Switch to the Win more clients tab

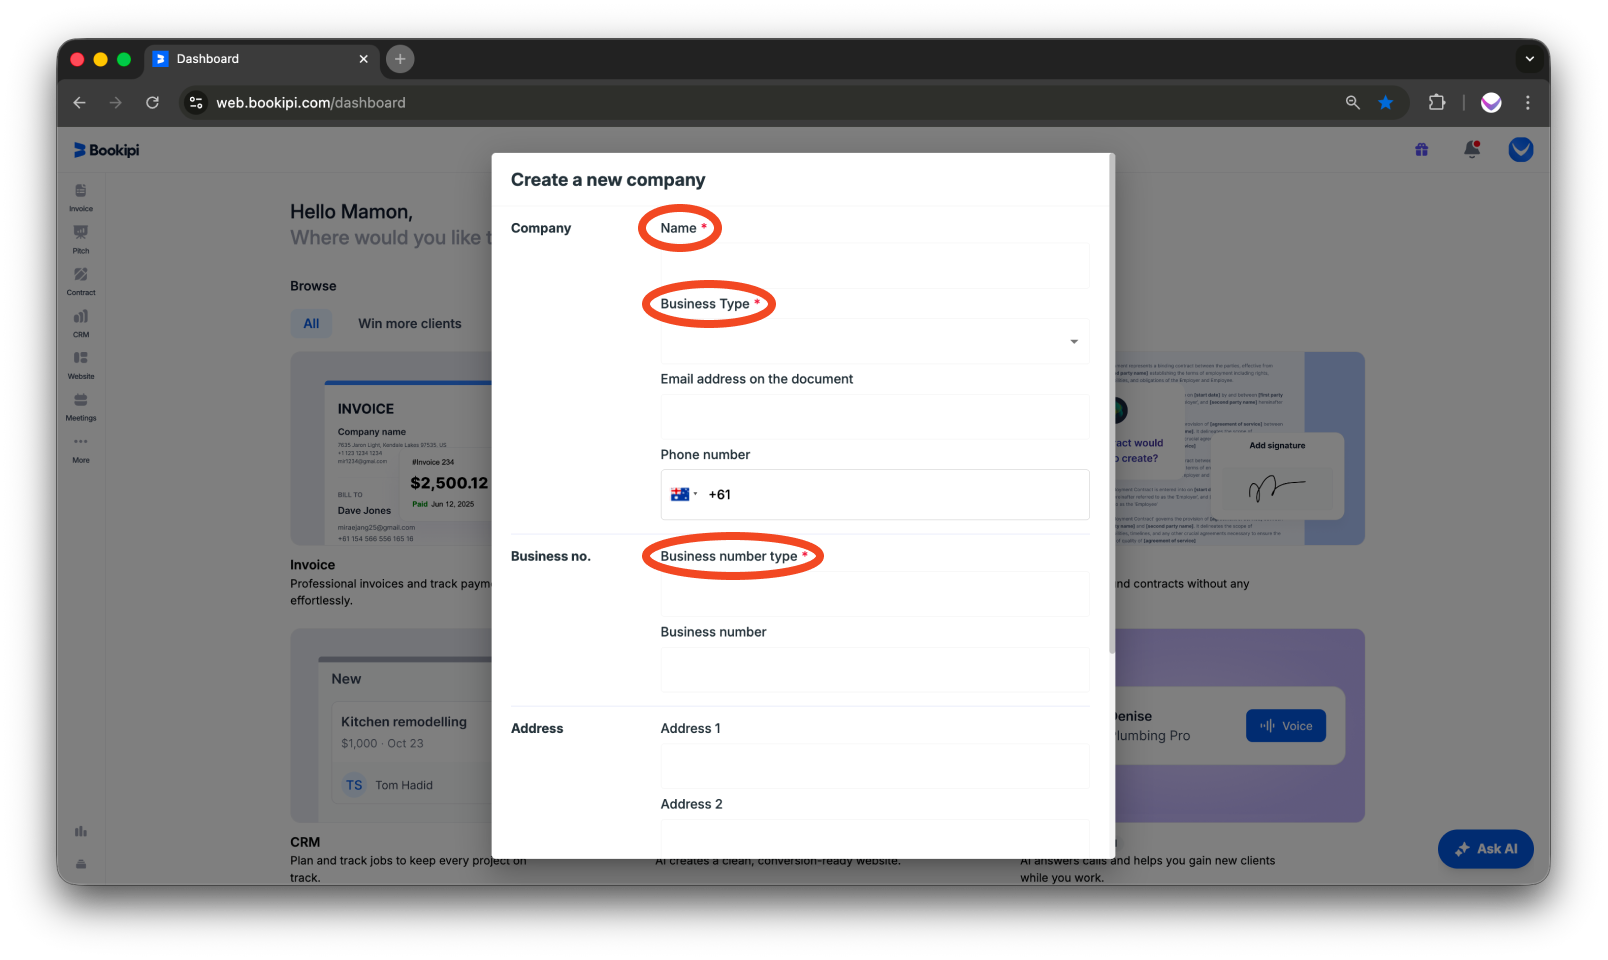[410, 323]
